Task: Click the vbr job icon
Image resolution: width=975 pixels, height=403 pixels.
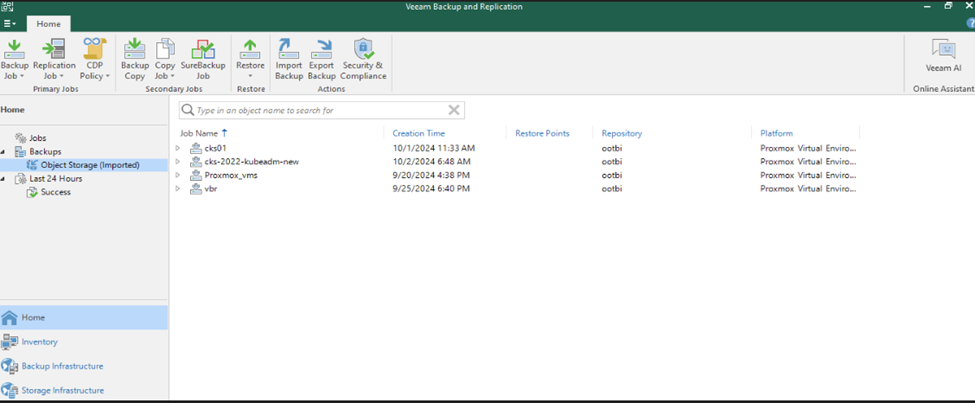Action: pos(196,188)
